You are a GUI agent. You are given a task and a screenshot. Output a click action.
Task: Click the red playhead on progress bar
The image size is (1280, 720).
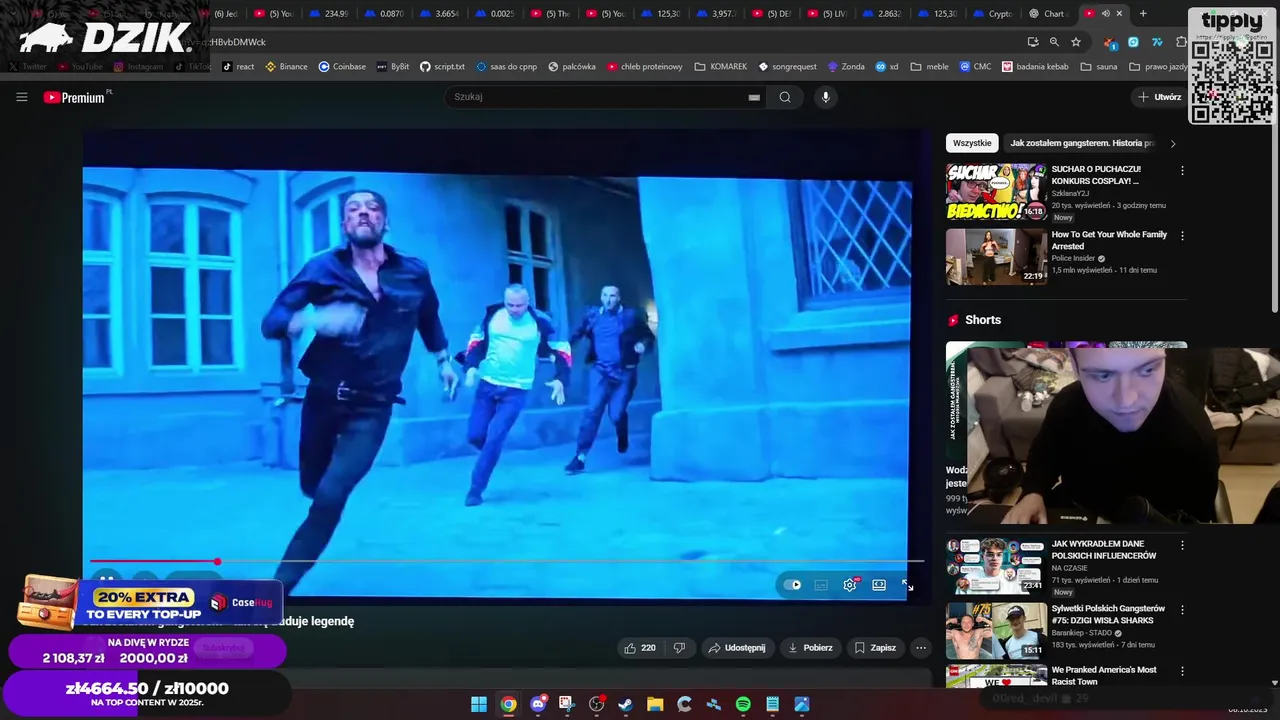point(217,561)
